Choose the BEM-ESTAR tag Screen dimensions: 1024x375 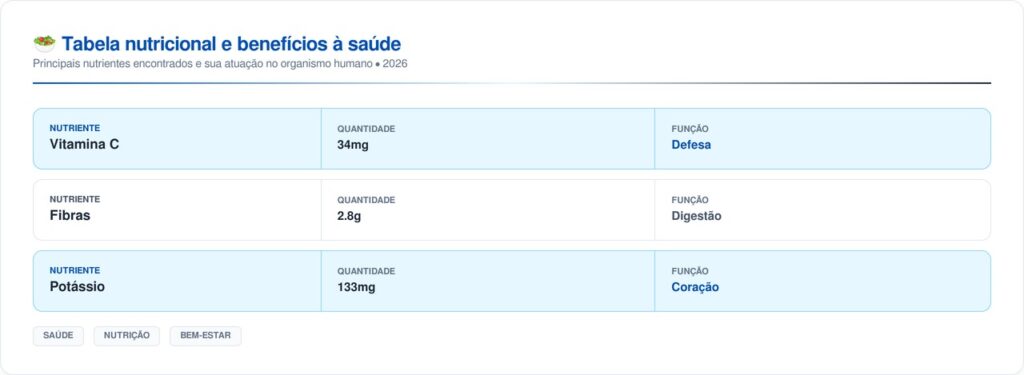click(x=206, y=336)
